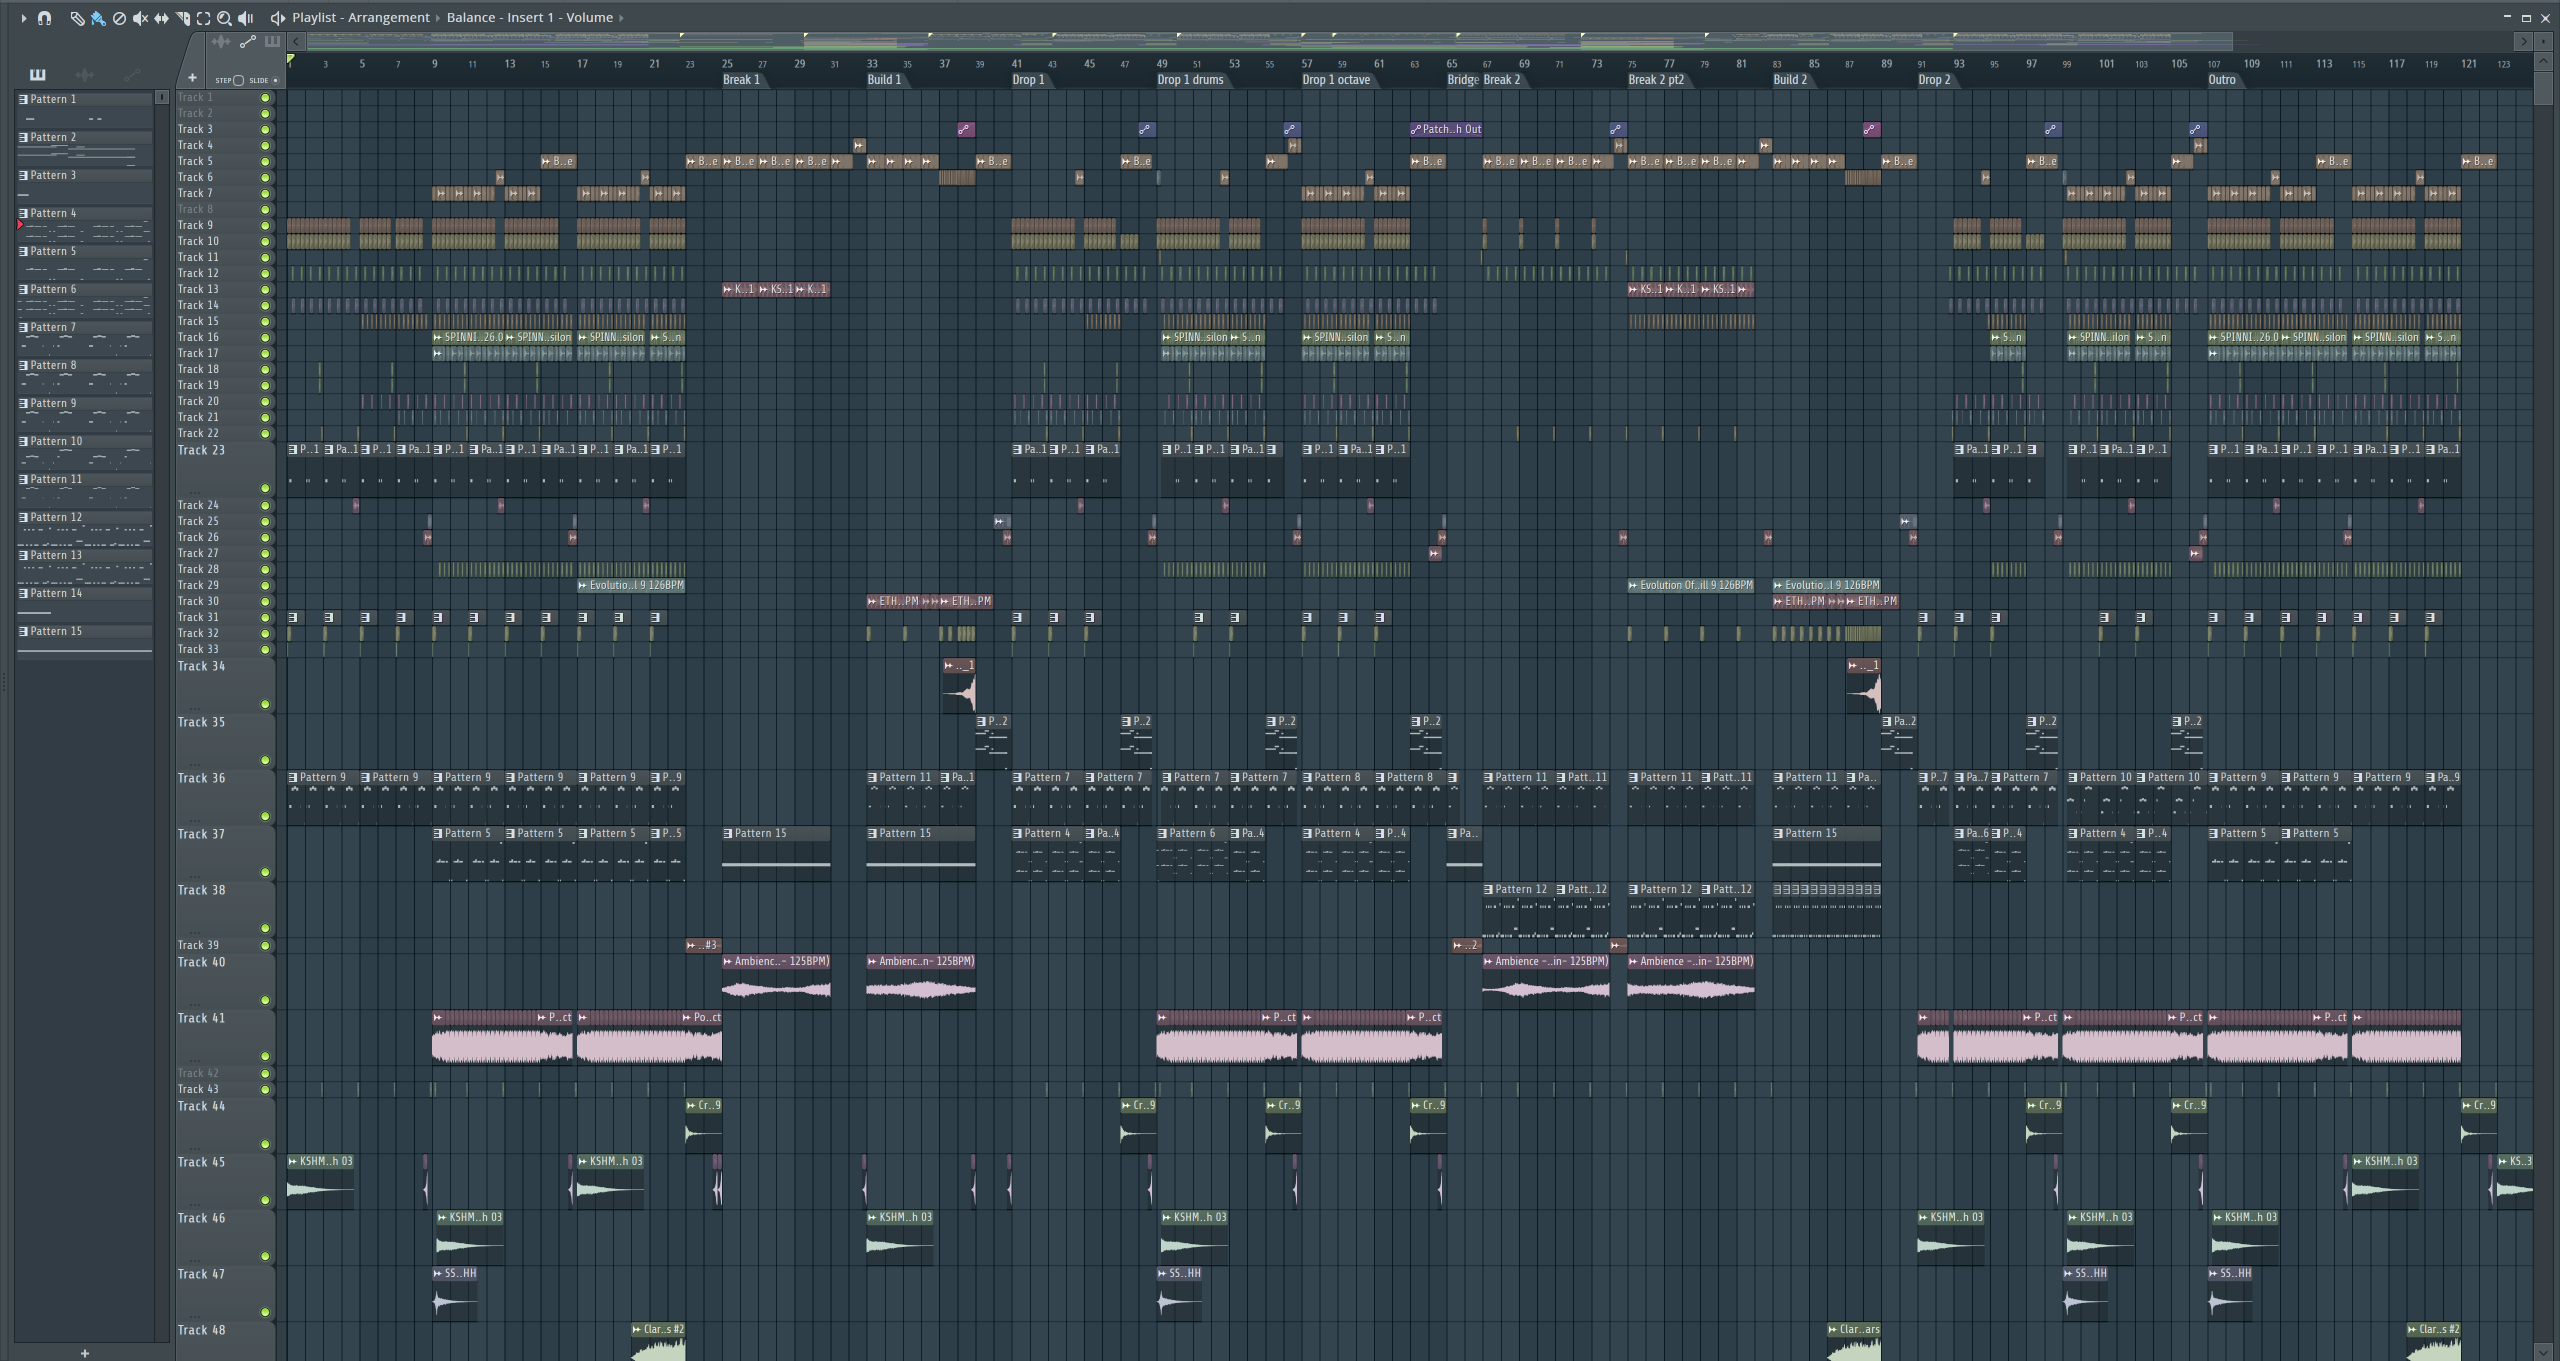Click the audio waveform icon in playlist header

(221, 42)
